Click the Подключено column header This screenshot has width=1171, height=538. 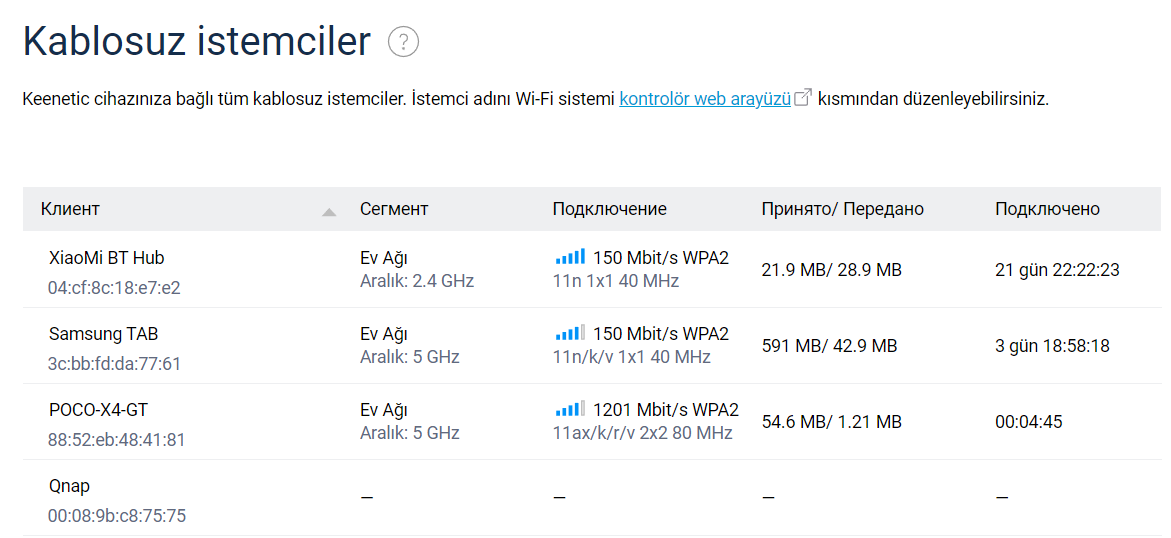(x=1047, y=209)
